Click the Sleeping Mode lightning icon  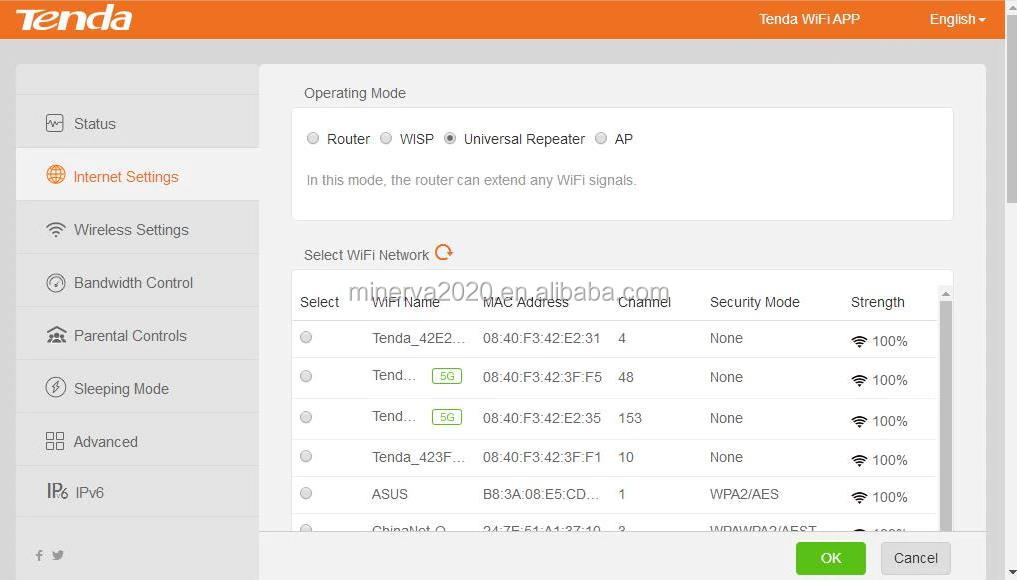pyautogui.click(x=55, y=388)
